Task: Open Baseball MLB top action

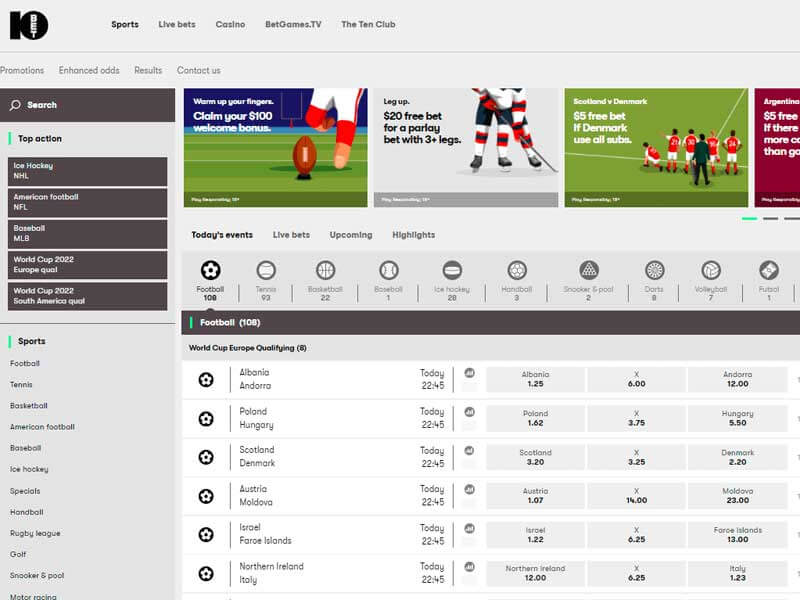Action: pos(87,234)
